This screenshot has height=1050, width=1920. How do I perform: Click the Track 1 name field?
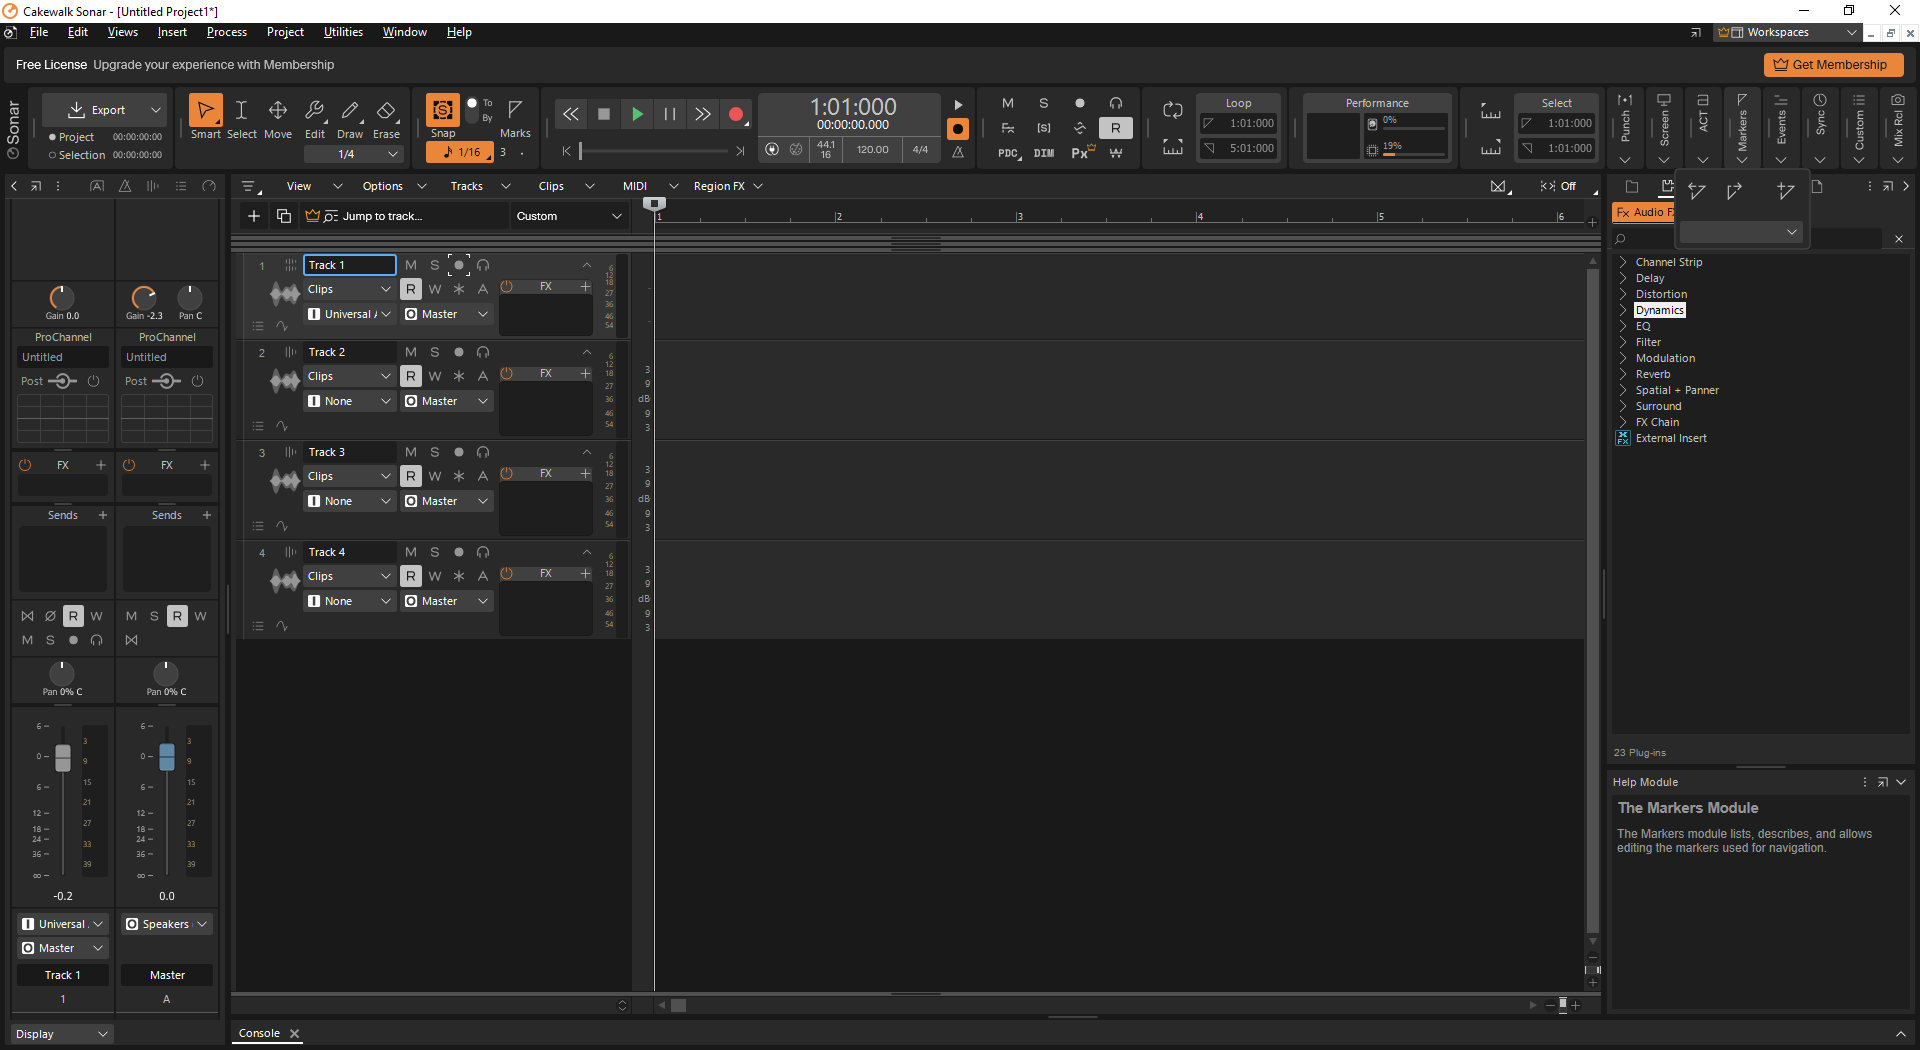tap(349, 265)
